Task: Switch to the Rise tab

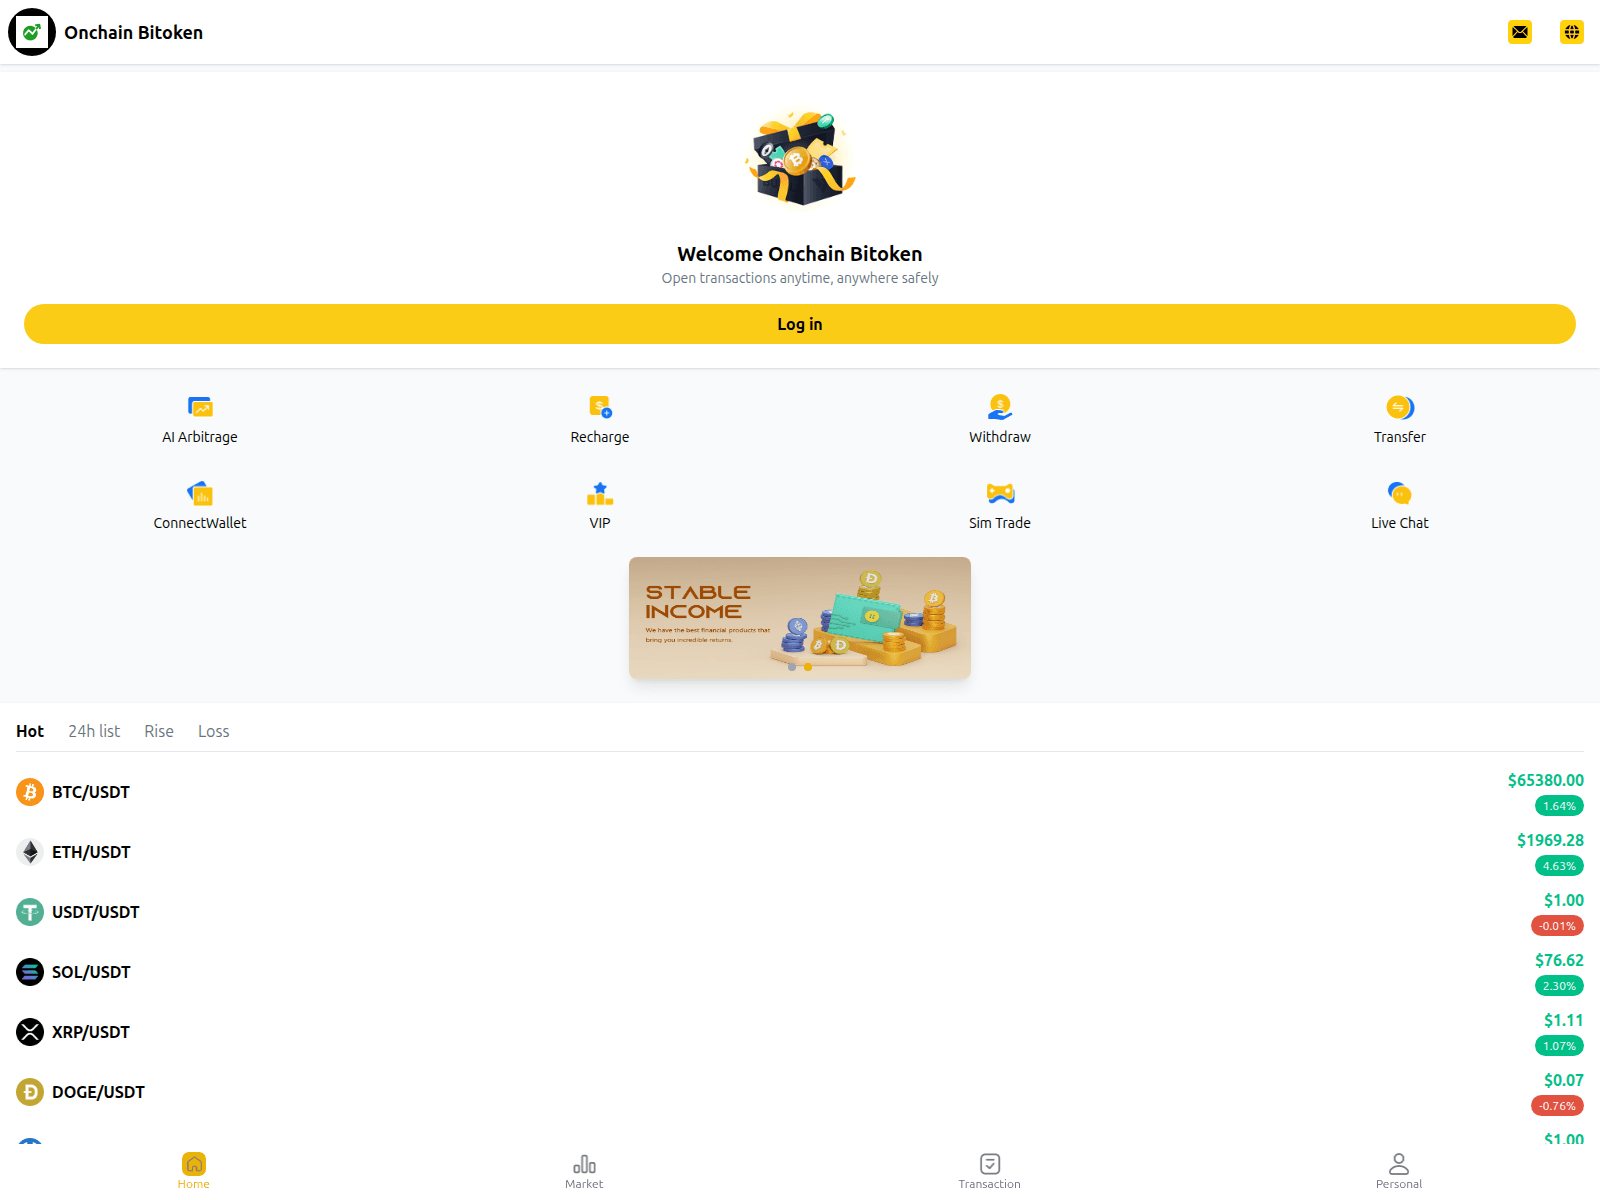Action: 159,731
